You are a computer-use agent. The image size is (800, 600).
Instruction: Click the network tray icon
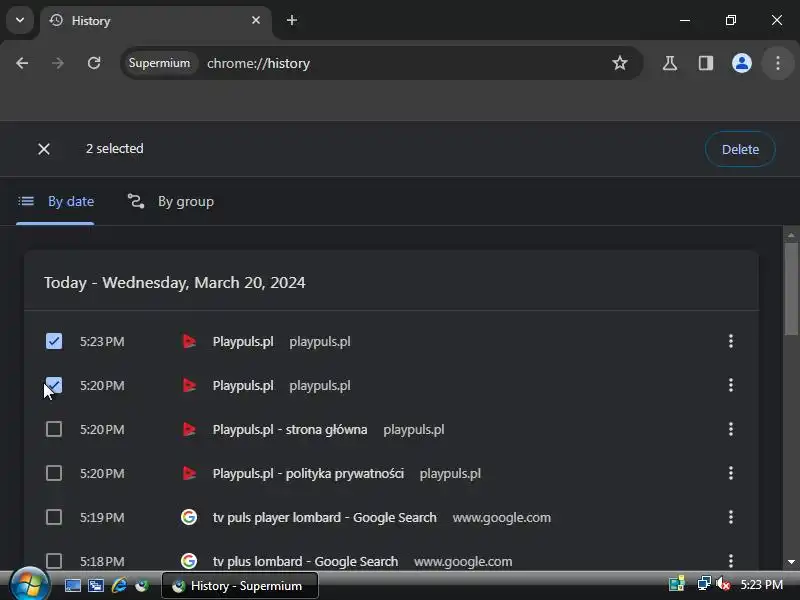tap(704, 584)
